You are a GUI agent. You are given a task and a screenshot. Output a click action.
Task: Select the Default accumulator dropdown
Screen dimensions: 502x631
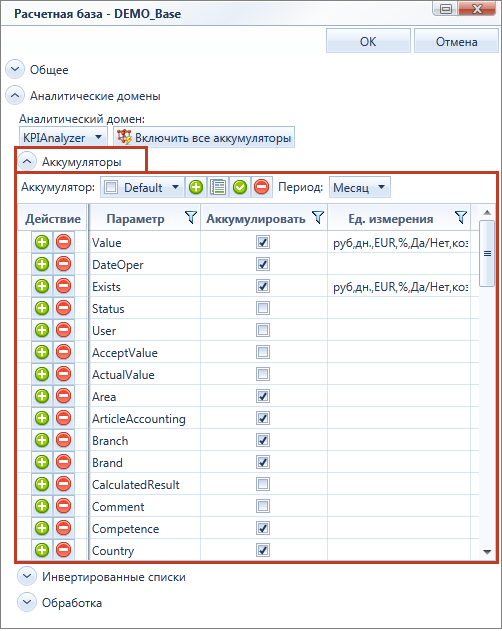pyautogui.click(x=143, y=188)
